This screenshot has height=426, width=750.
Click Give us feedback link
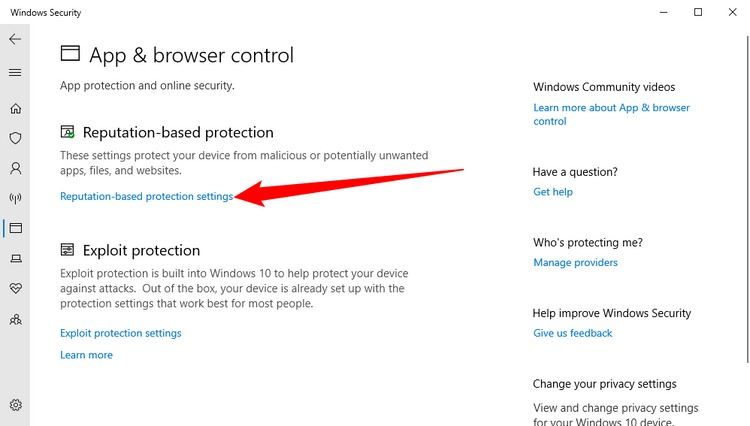tap(573, 333)
